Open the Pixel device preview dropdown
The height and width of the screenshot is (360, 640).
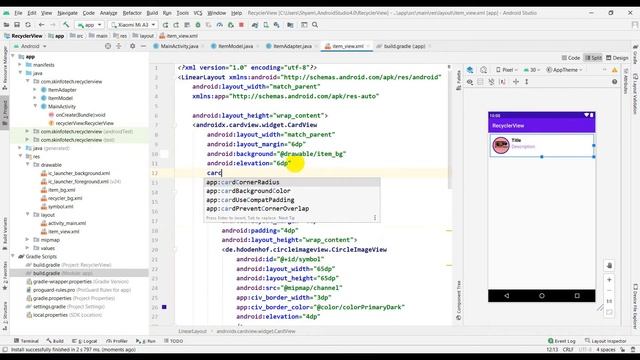coord(507,70)
